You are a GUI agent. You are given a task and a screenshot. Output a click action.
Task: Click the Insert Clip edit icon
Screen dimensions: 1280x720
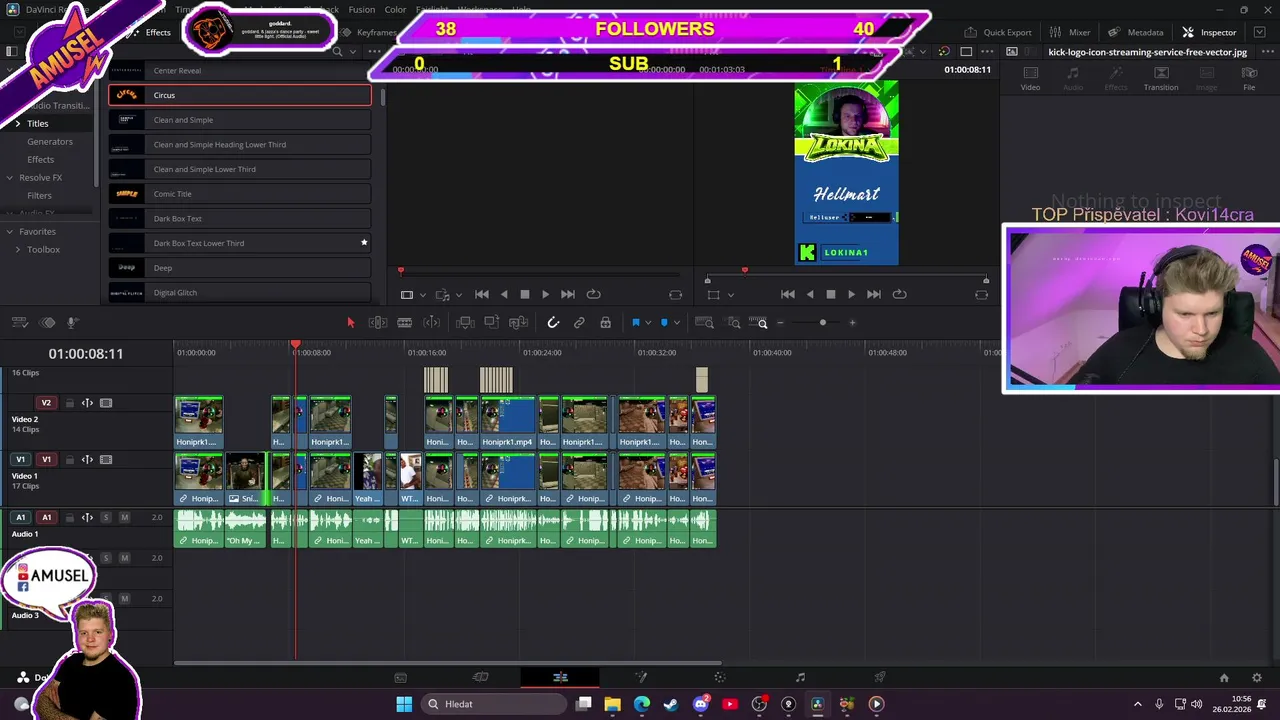pyautogui.click(x=465, y=322)
